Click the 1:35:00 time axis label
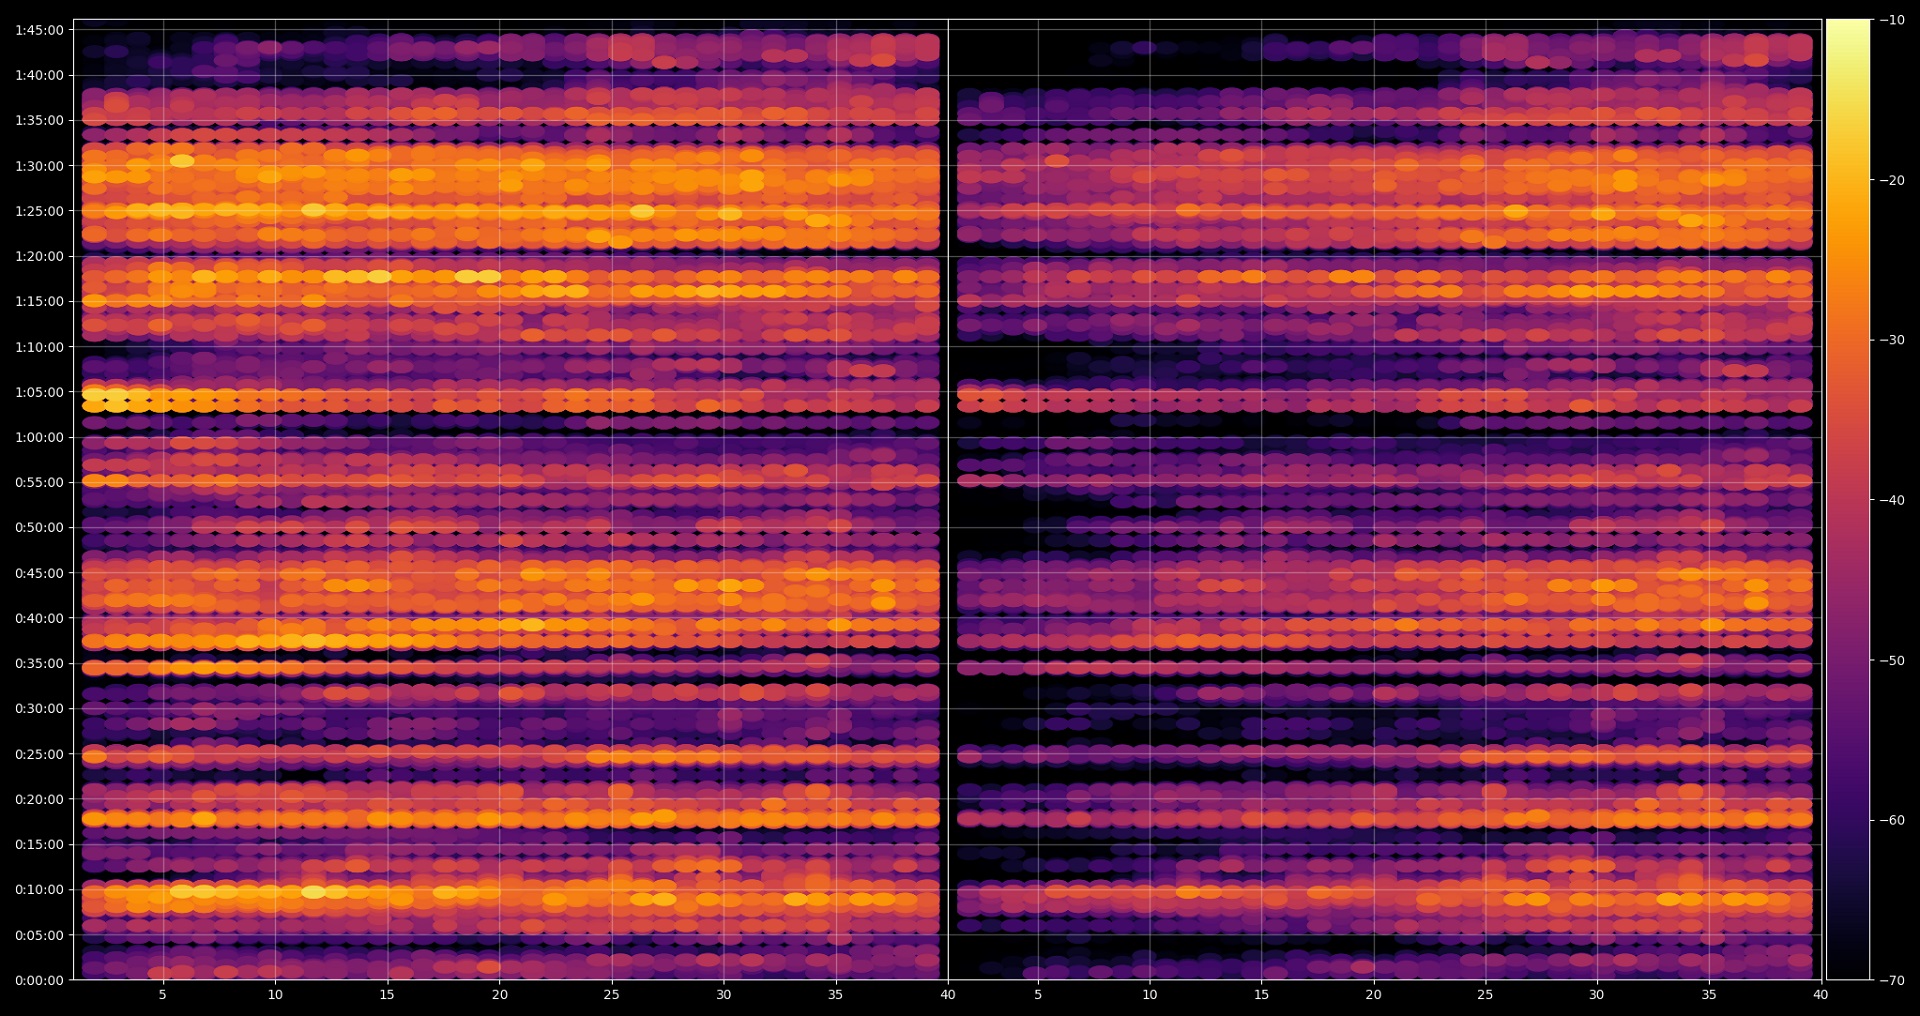Viewport: 1920px width, 1016px height. pyautogui.click(x=39, y=120)
